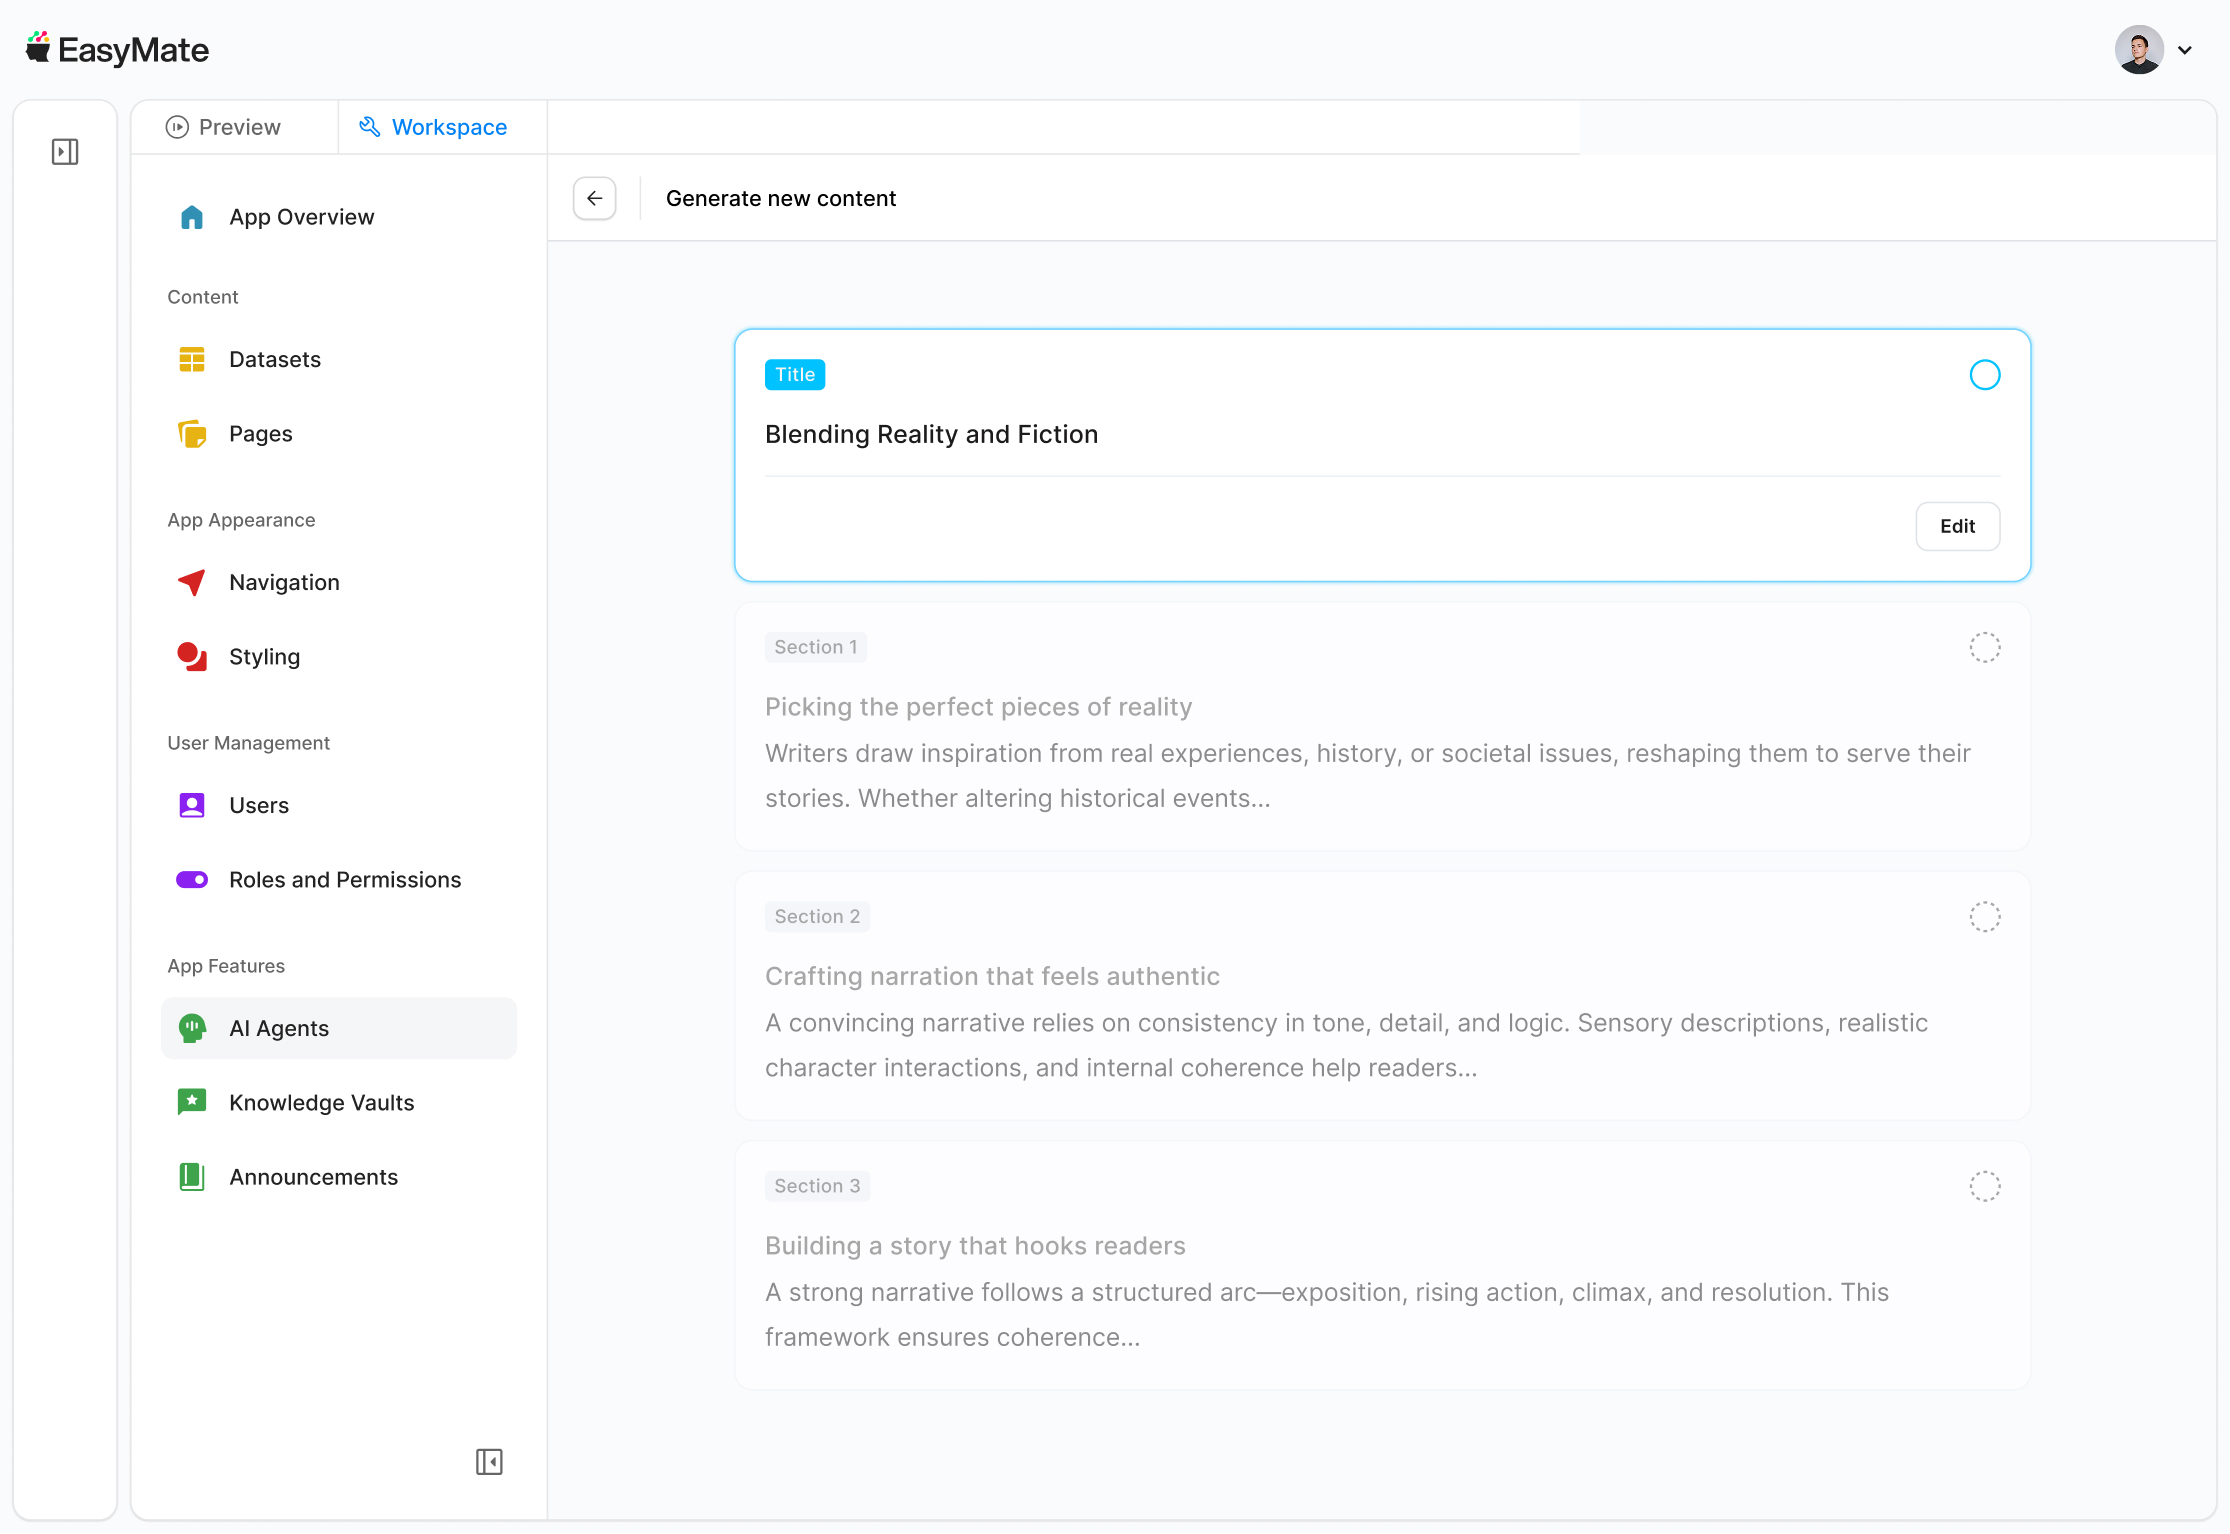Select the Section 3 radio circle
Screen dimensions: 2230x1534
[1984, 1186]
